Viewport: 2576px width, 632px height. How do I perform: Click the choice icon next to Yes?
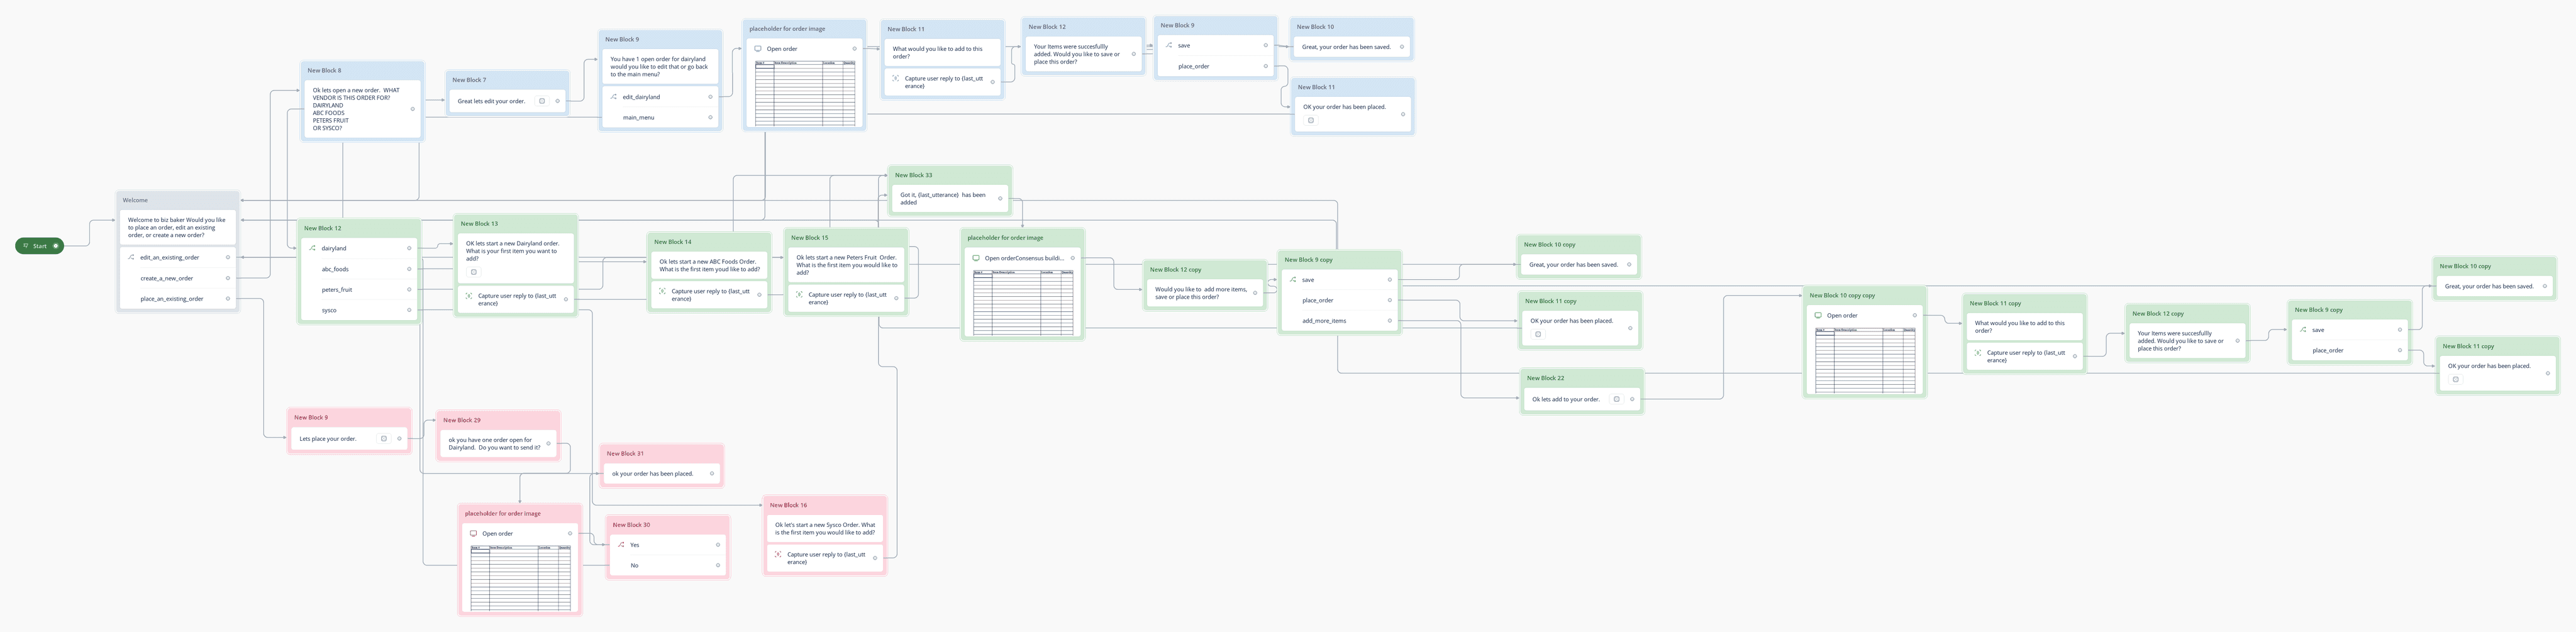[621, 545]
